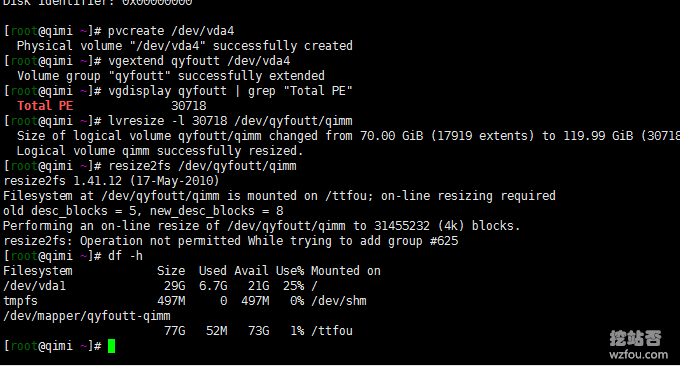Viewport: 680px width, 366px height.
Task: Click the value 30718 after Total PE
Action: 189,106
